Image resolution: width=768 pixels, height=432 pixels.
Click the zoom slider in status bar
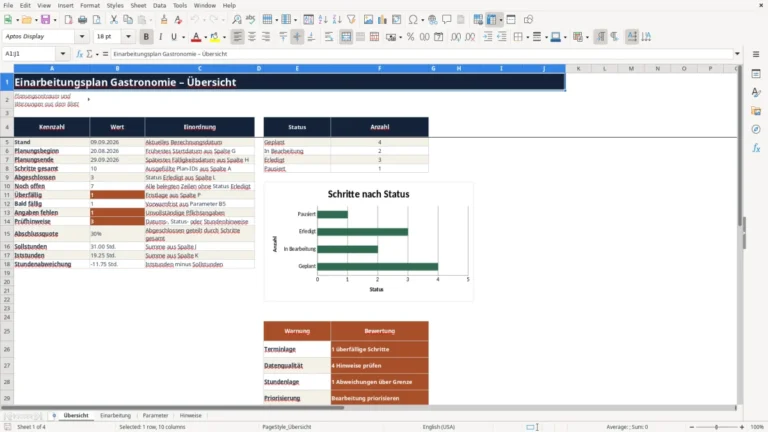coord(717,427)
